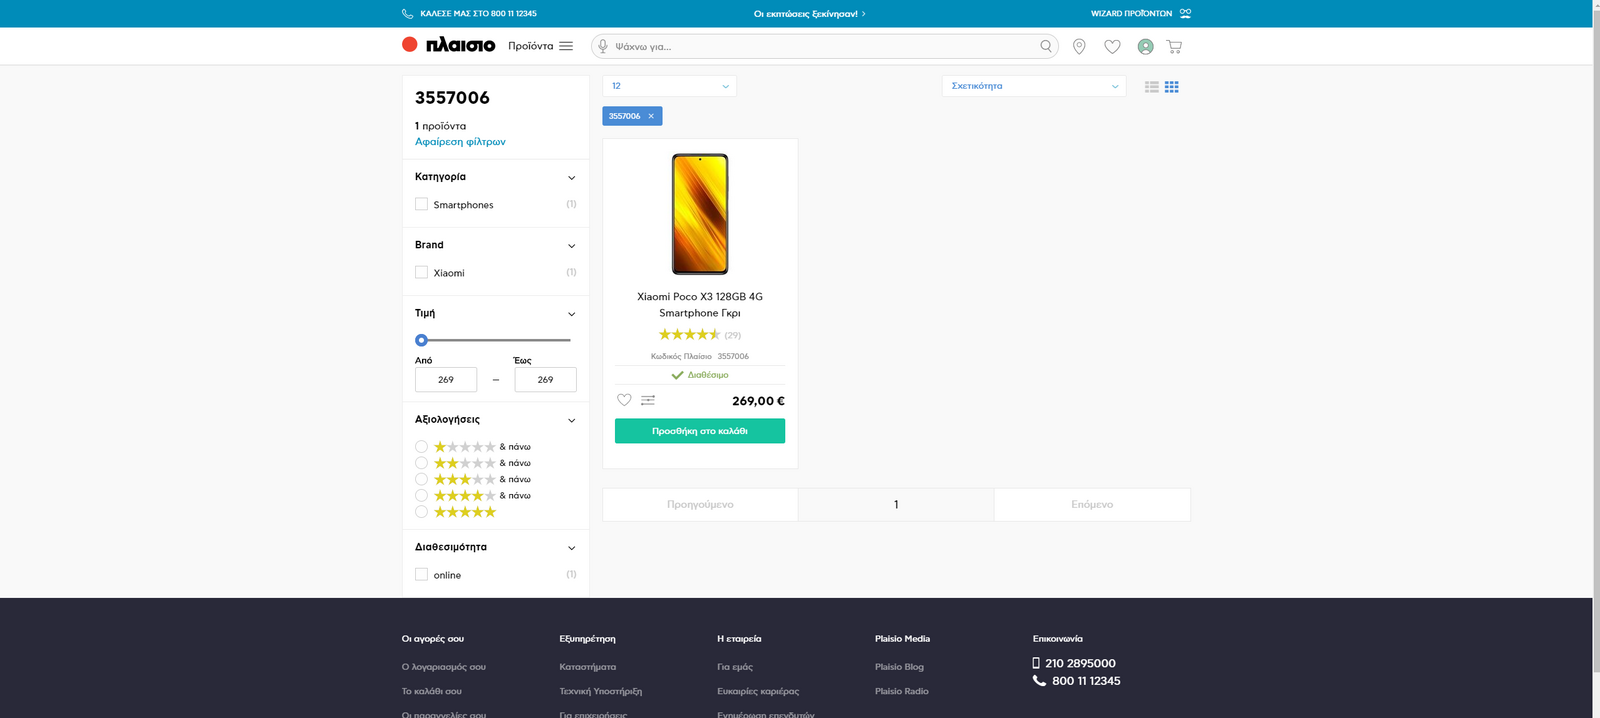
Task: Add Xiaomi Poco X3 to wishlist
Action: 624,400
